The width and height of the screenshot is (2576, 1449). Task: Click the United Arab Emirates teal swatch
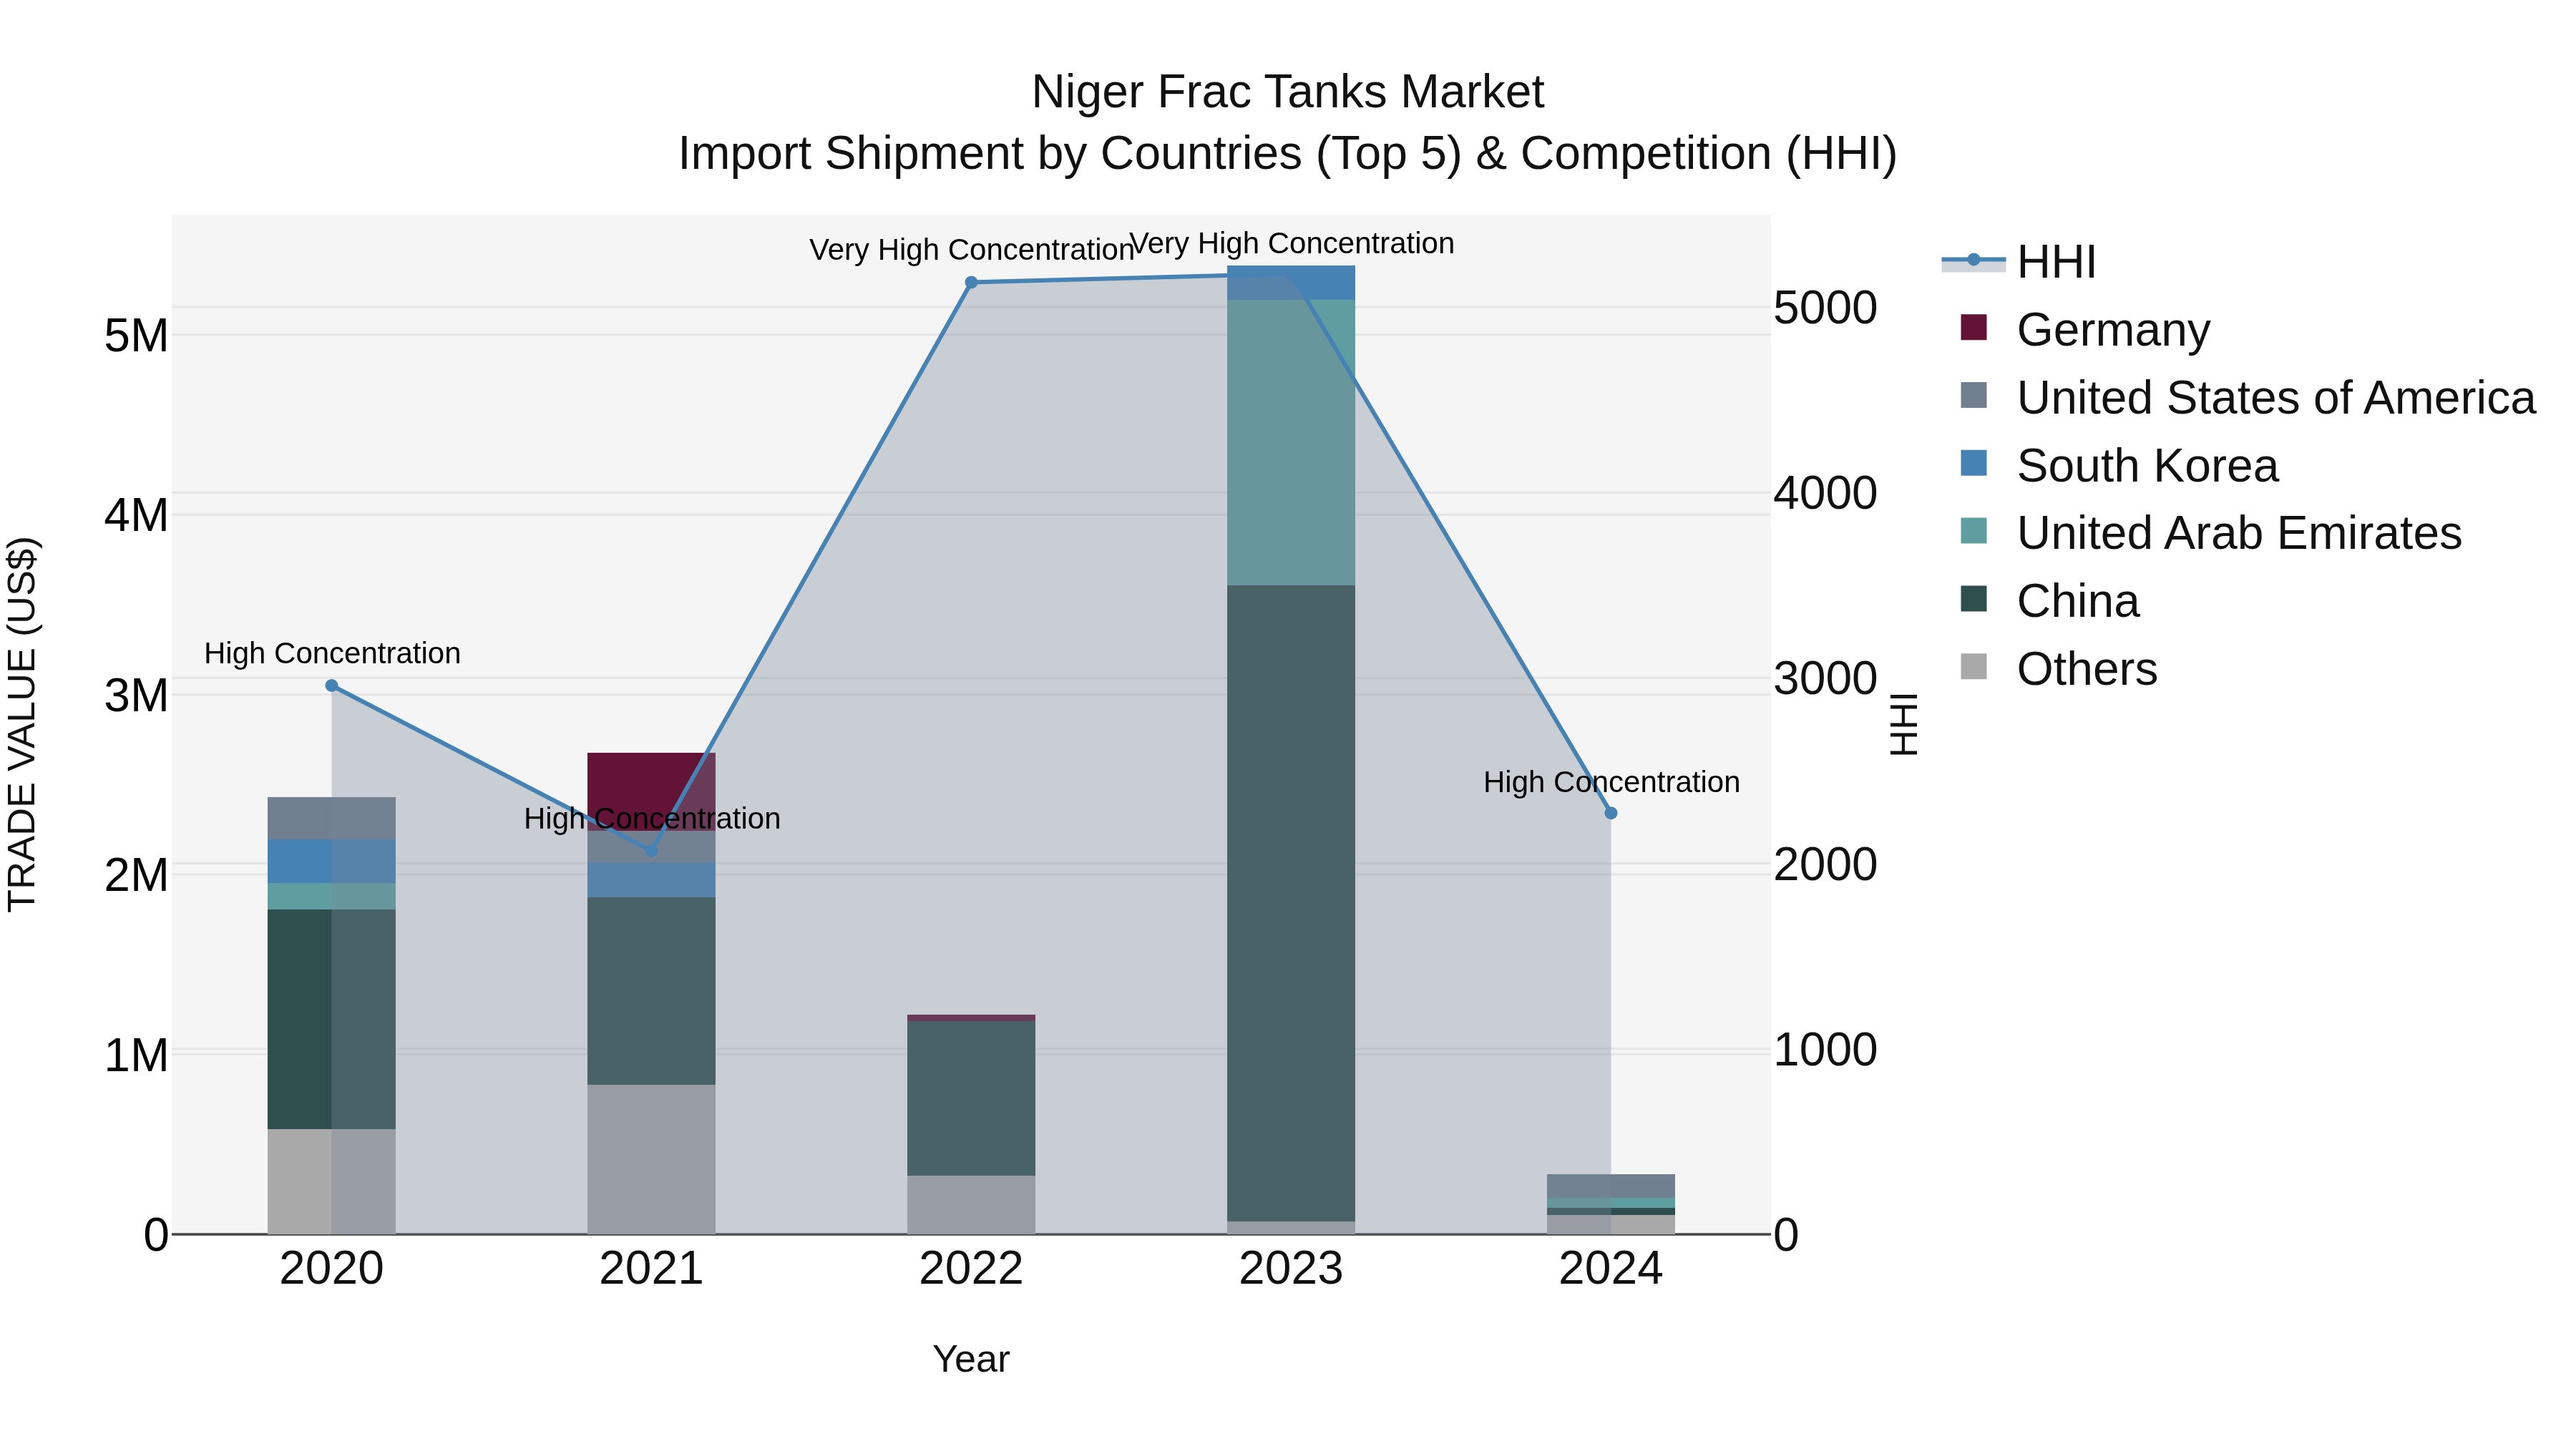[x=1974, y=531]
